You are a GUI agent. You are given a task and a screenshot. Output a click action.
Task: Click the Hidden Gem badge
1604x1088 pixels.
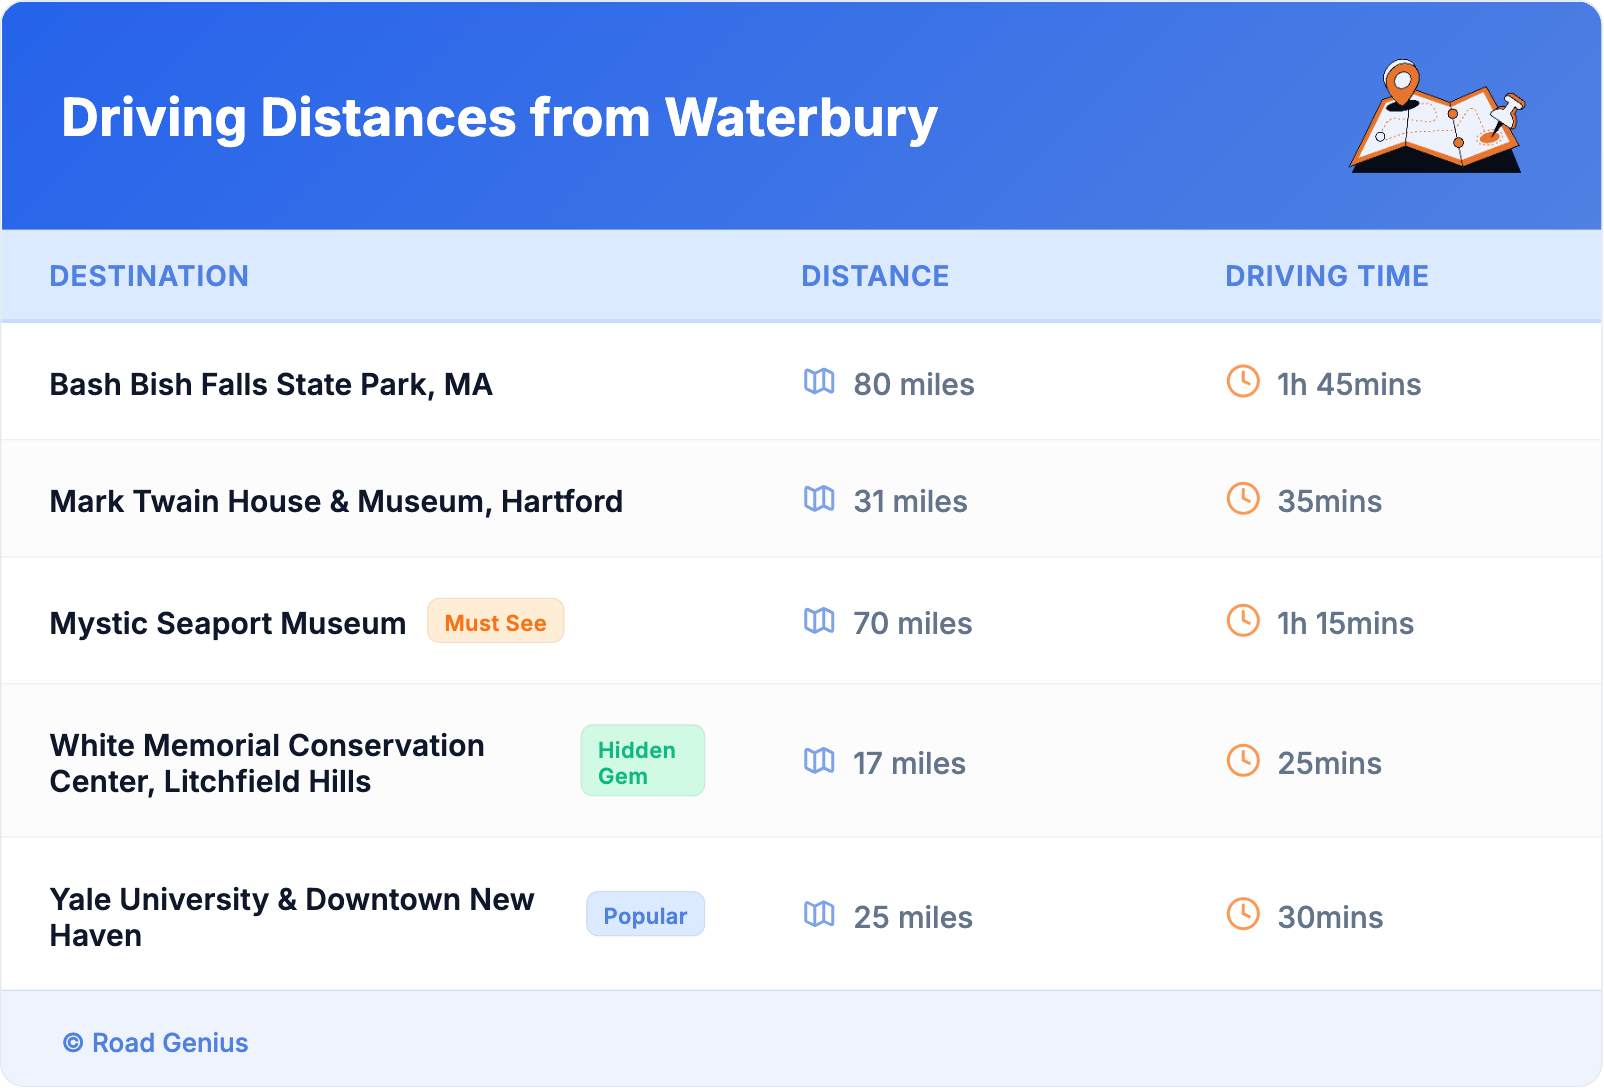pos(642,761)
